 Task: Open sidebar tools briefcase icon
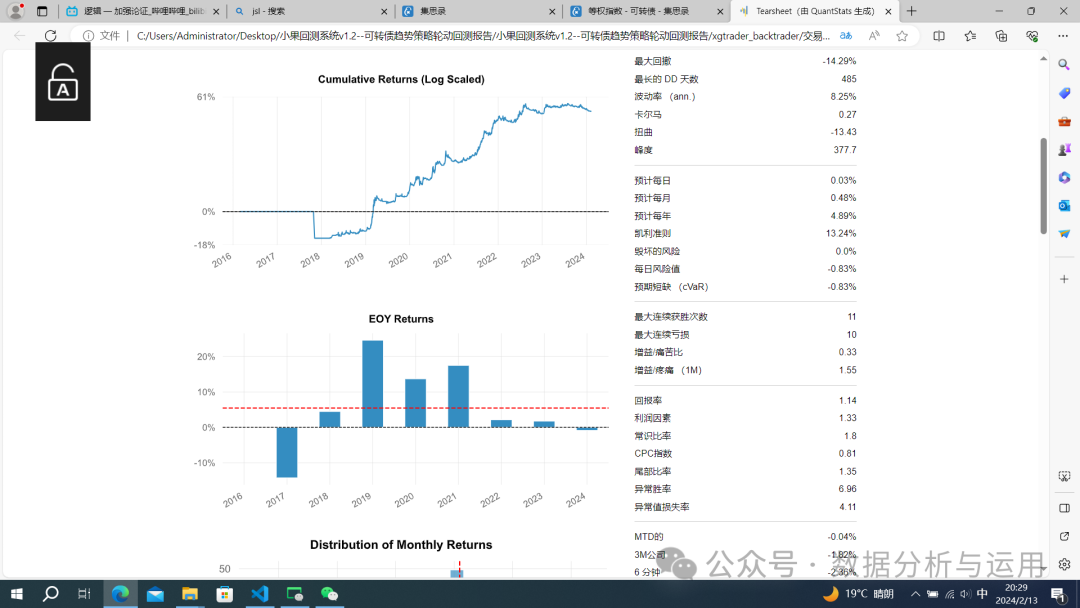pos(1064,121)
